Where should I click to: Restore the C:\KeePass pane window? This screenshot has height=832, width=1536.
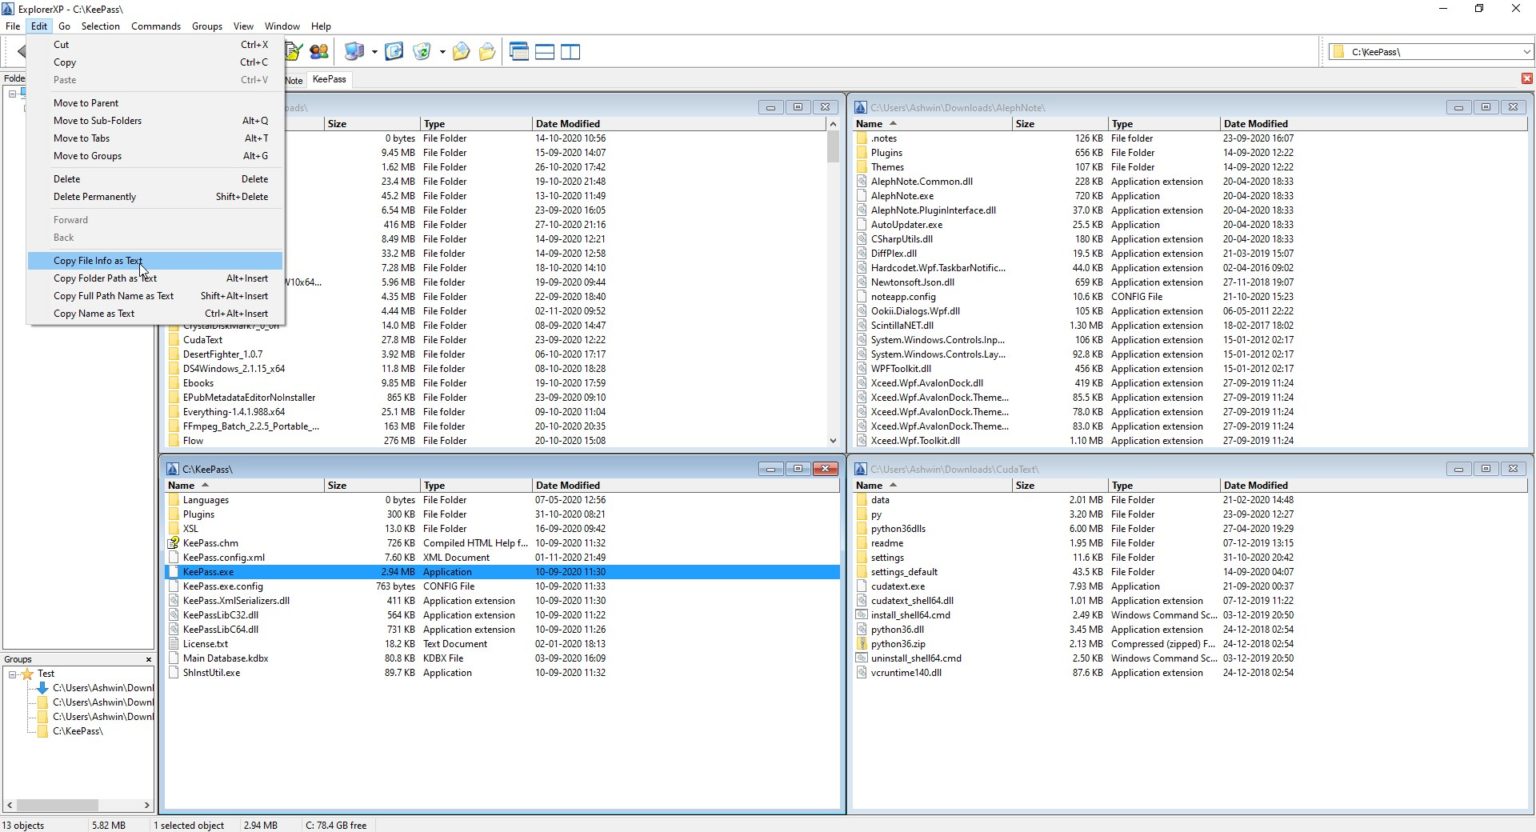point(797,468)
